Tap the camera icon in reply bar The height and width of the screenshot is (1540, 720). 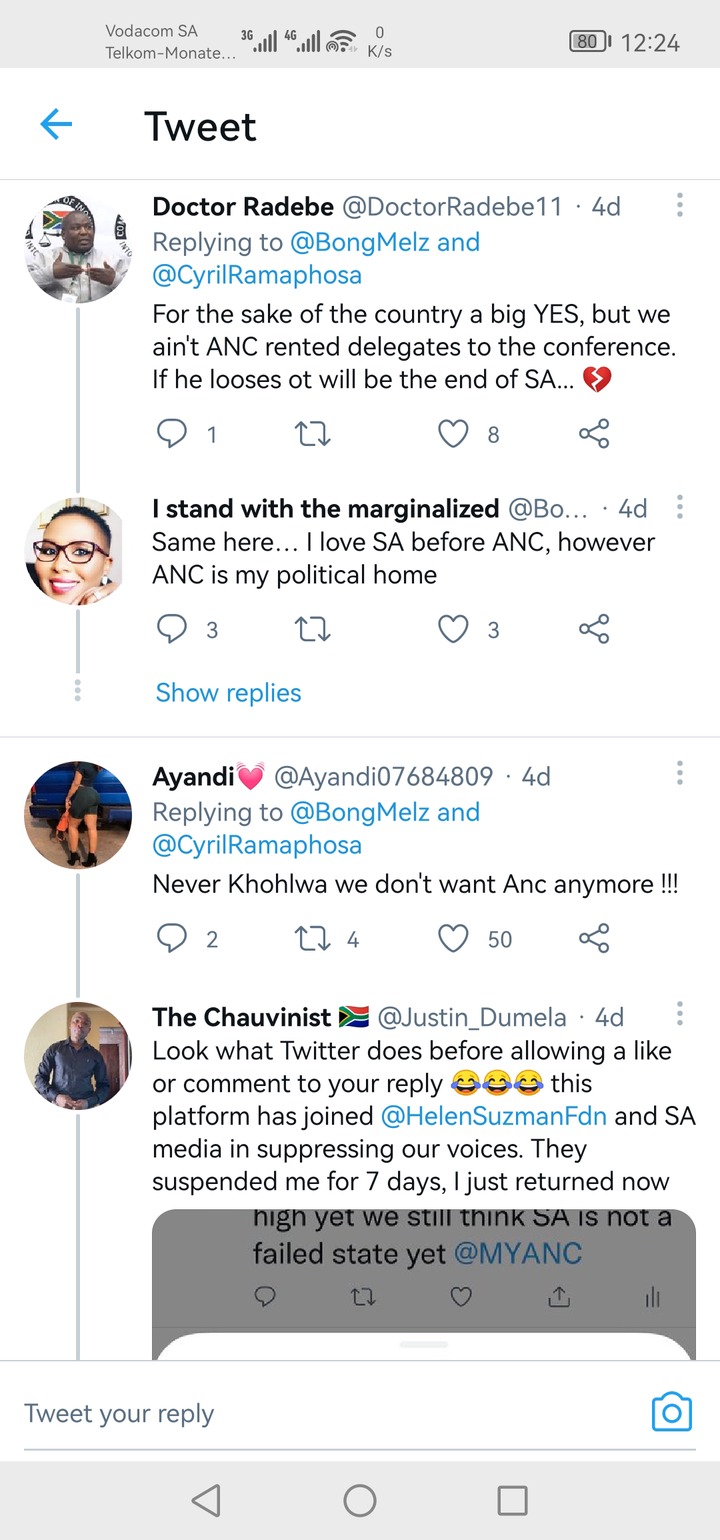tap(672, 1412)
